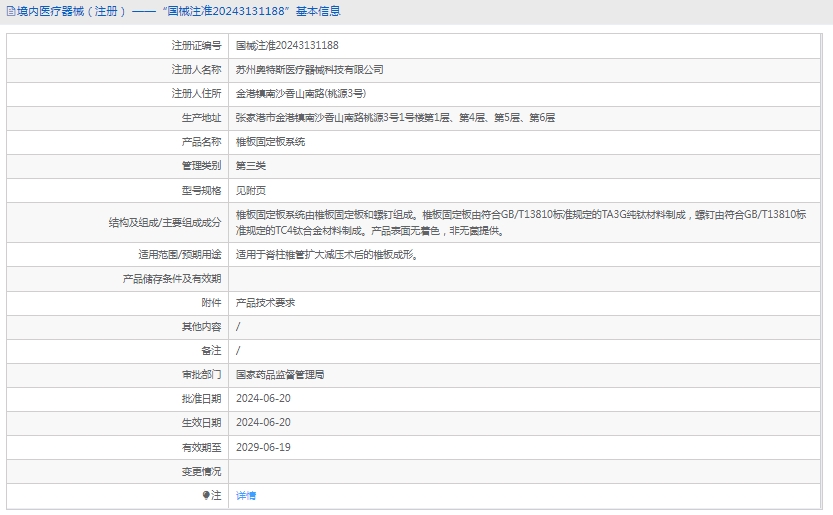Open the 详情 details link

pyautogui.click(x=246, y=496)
